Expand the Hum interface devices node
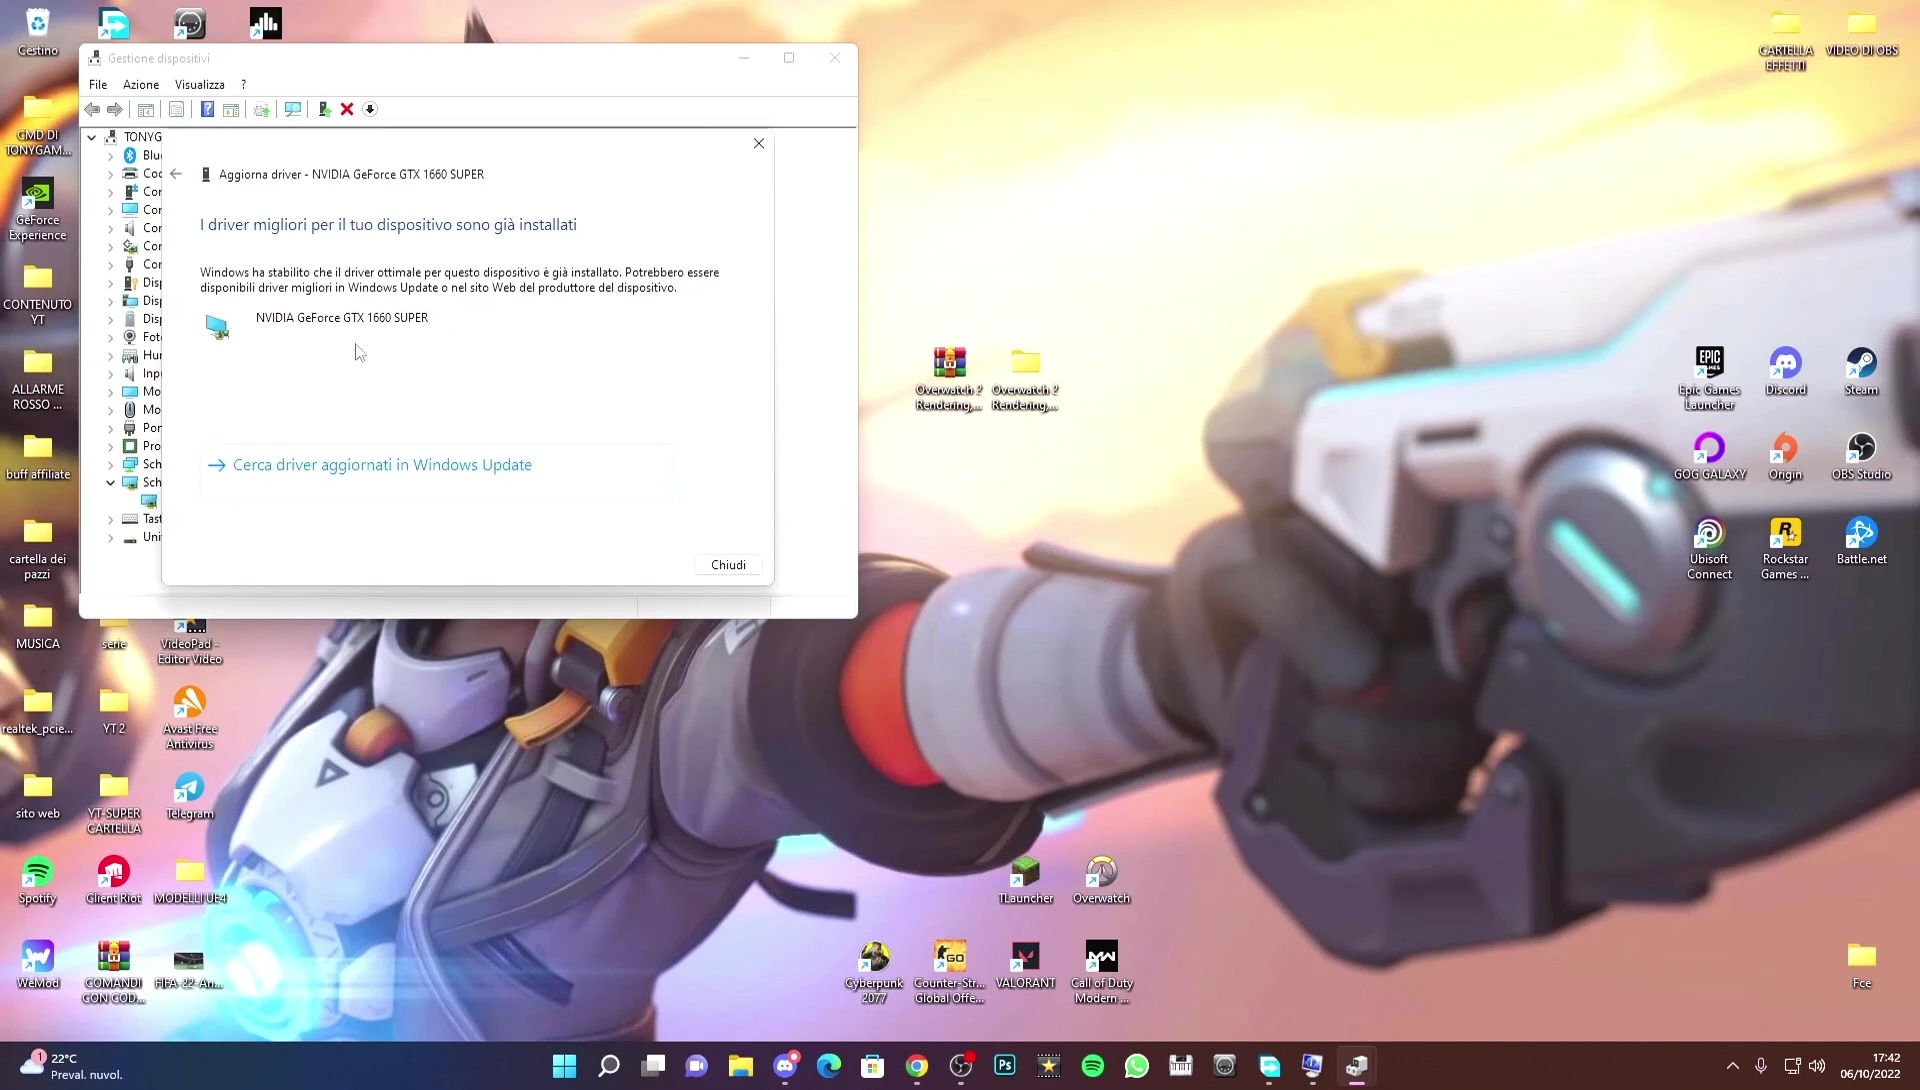Image resolution: width=1920 pixels, height=1090 pixels. click(110, 356)
